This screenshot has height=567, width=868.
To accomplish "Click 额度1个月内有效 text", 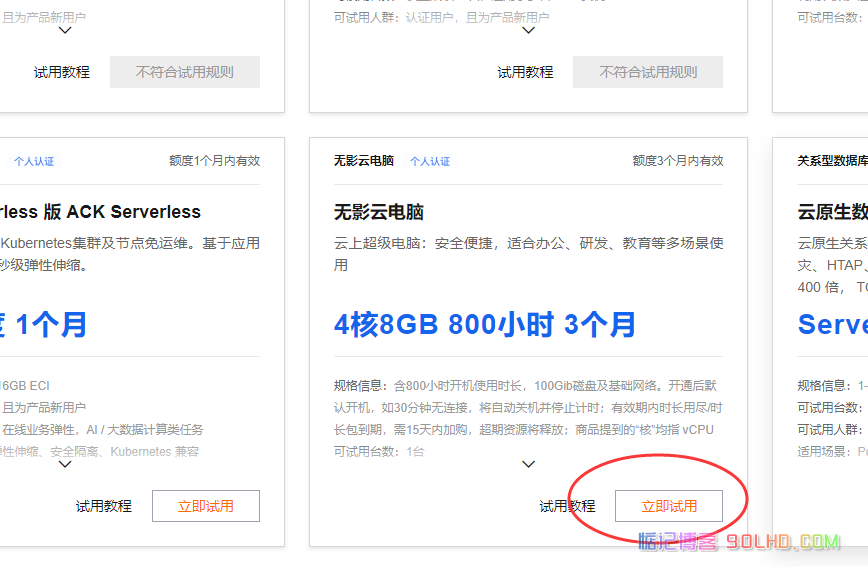I will (214, 161).
